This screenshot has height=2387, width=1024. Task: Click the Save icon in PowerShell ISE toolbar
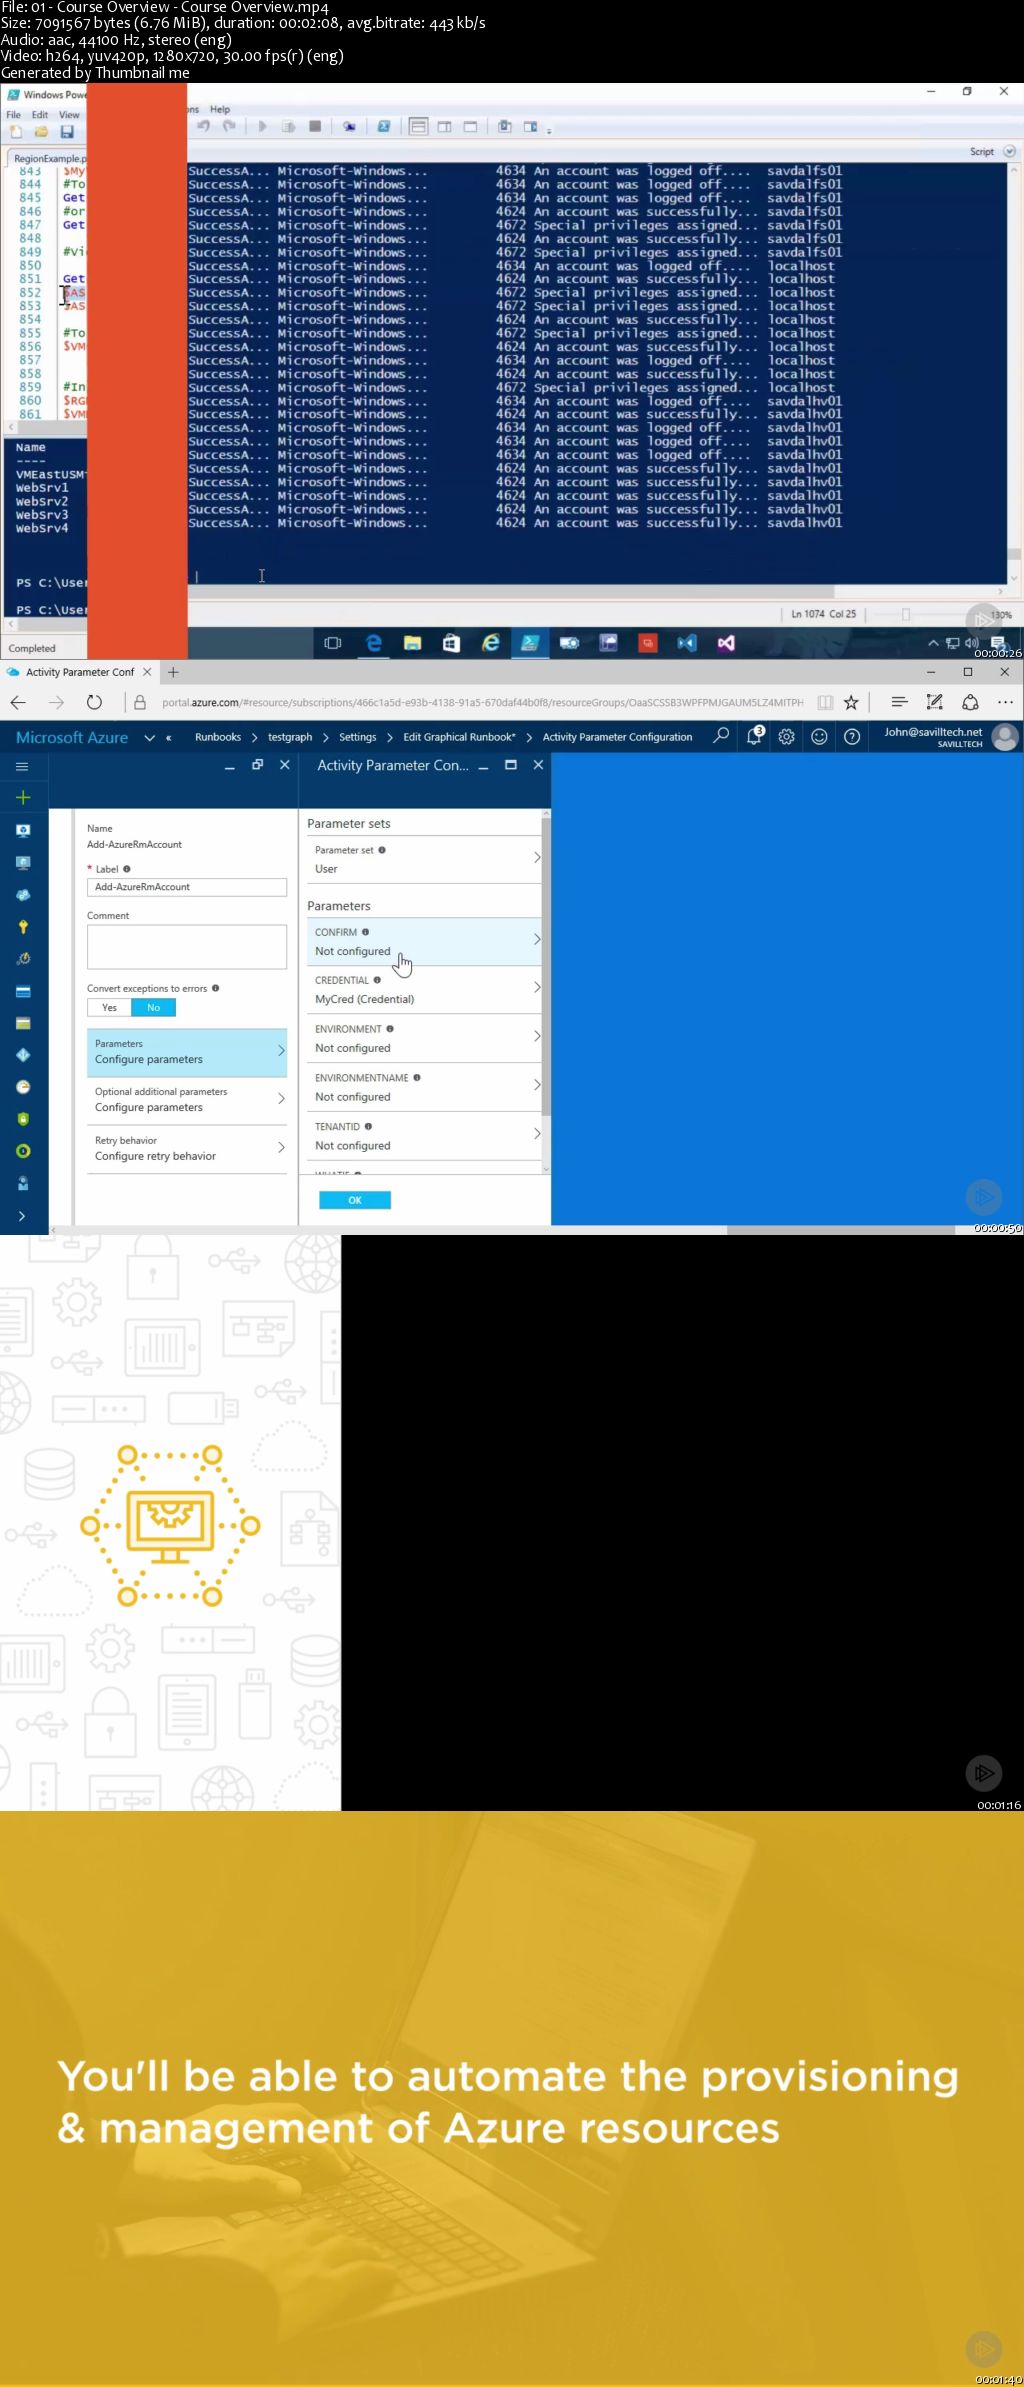pyautogui.click(x=67, y=132)
